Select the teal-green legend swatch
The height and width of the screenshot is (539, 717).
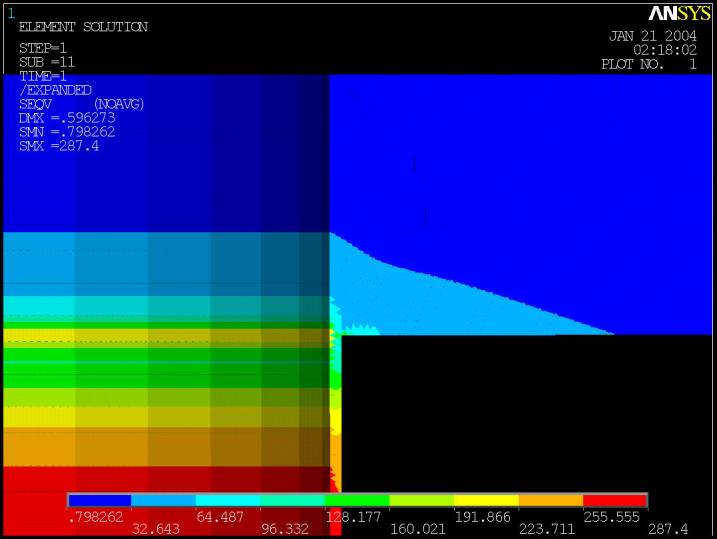tap(293, 501)
